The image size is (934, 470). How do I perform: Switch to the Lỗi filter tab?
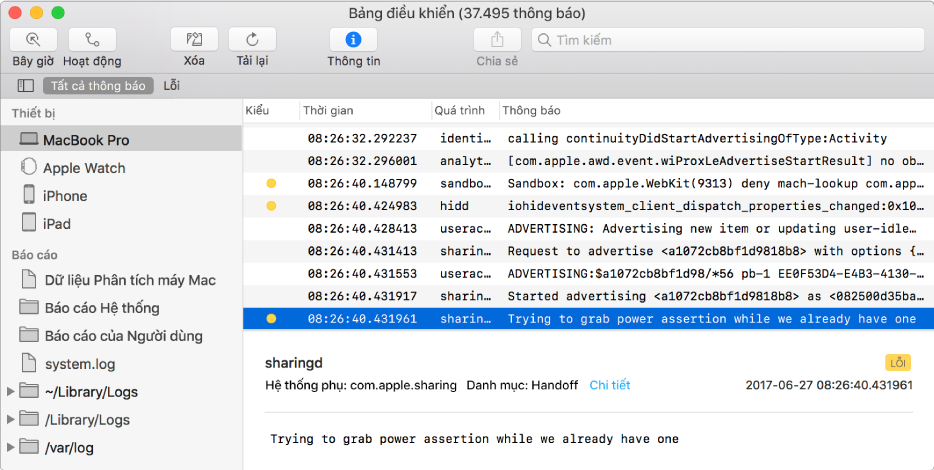pos(172,86)
